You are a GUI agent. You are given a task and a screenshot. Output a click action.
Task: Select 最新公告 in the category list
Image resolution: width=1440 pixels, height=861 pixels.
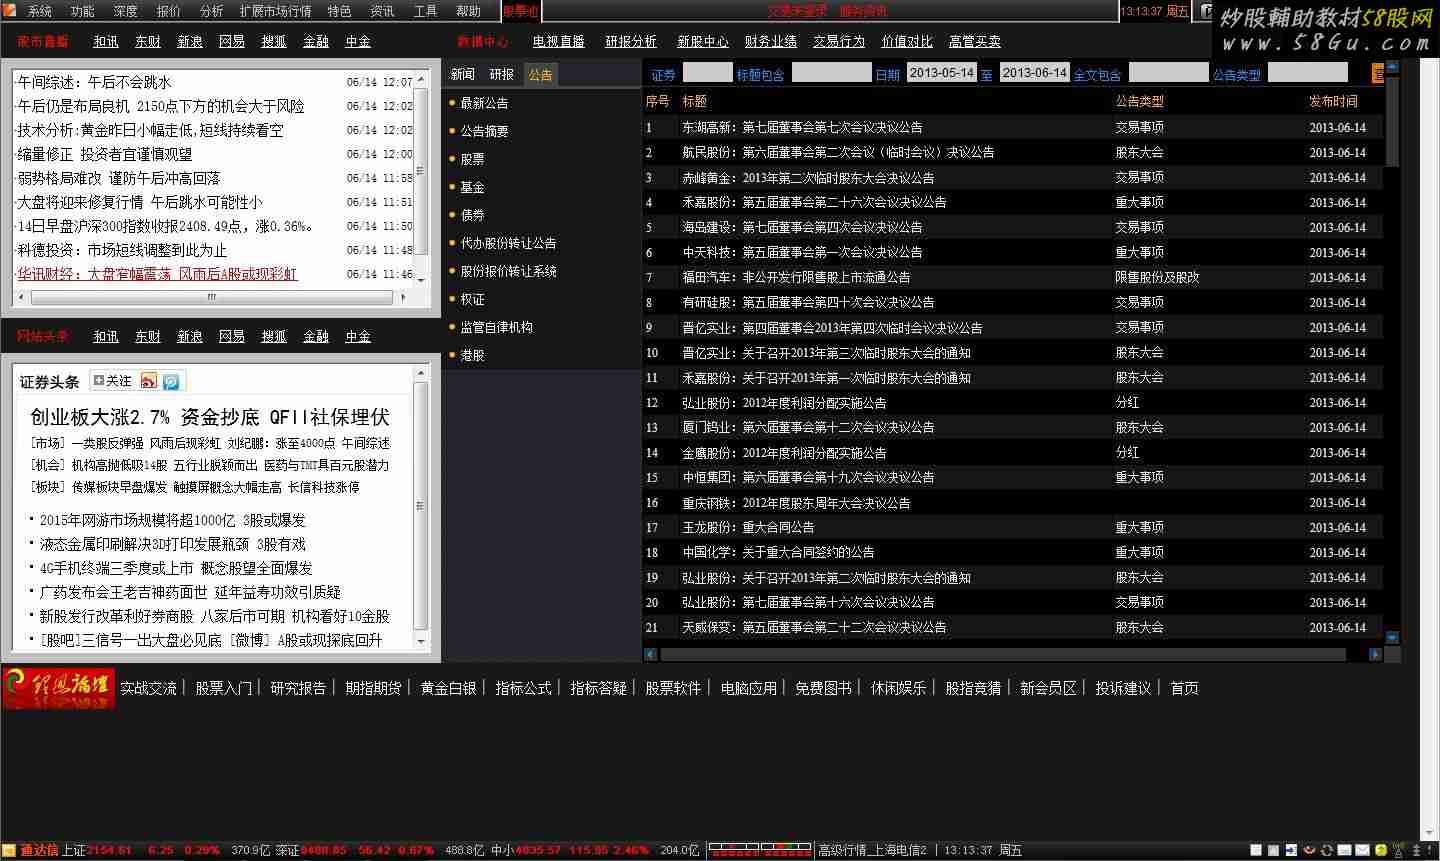[x=485, y=103]
